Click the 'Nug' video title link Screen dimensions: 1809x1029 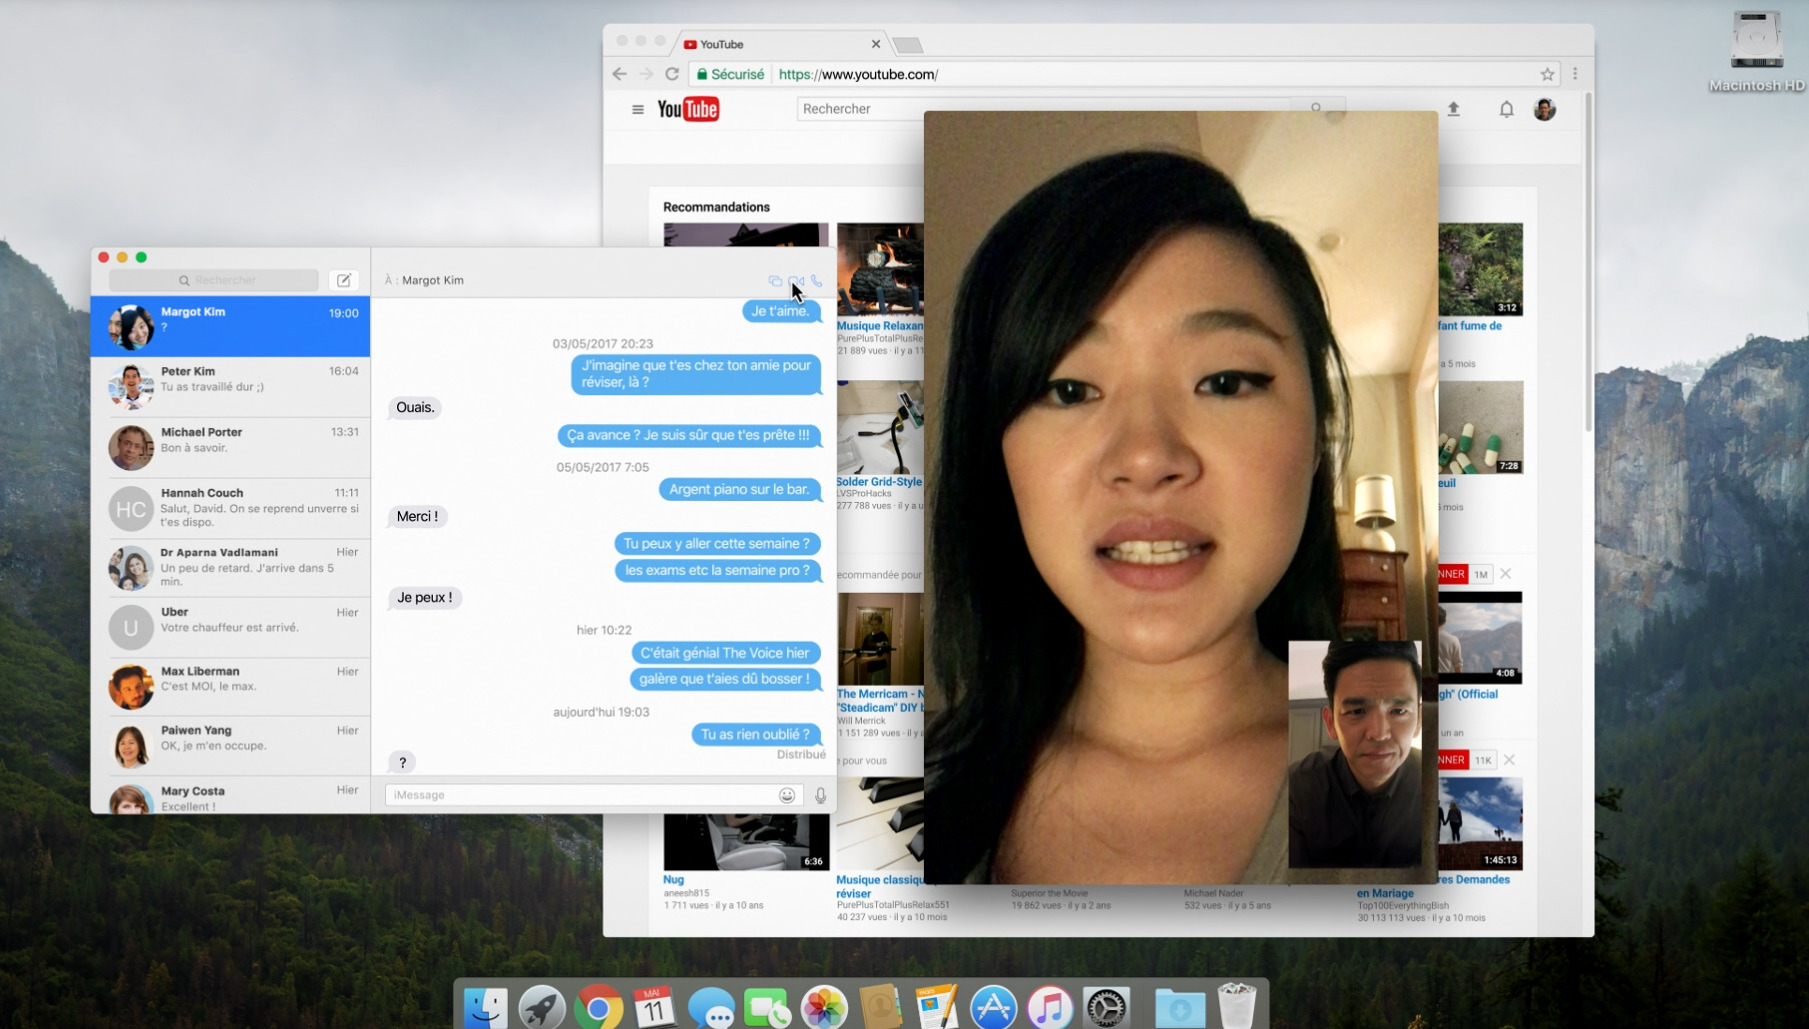click(x=674, y=880)
